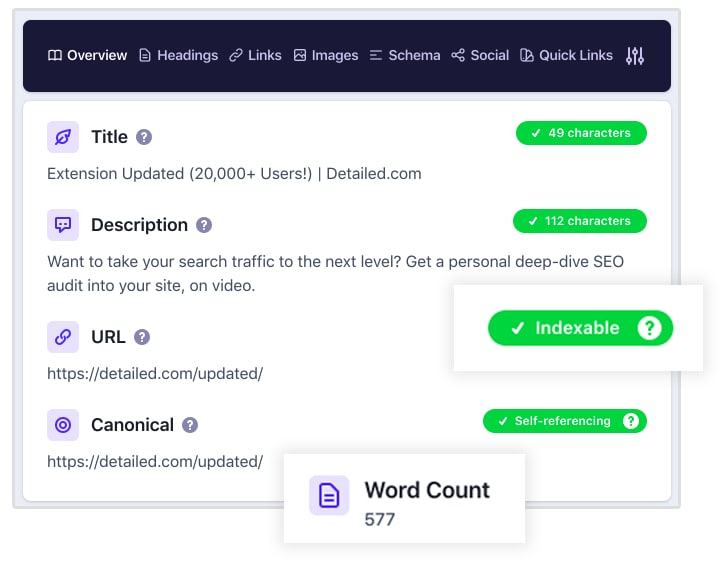The width and height of the screenshot is (722, 568).
Task: Click the 49 characters badge
Action: (x=581, y=133)
